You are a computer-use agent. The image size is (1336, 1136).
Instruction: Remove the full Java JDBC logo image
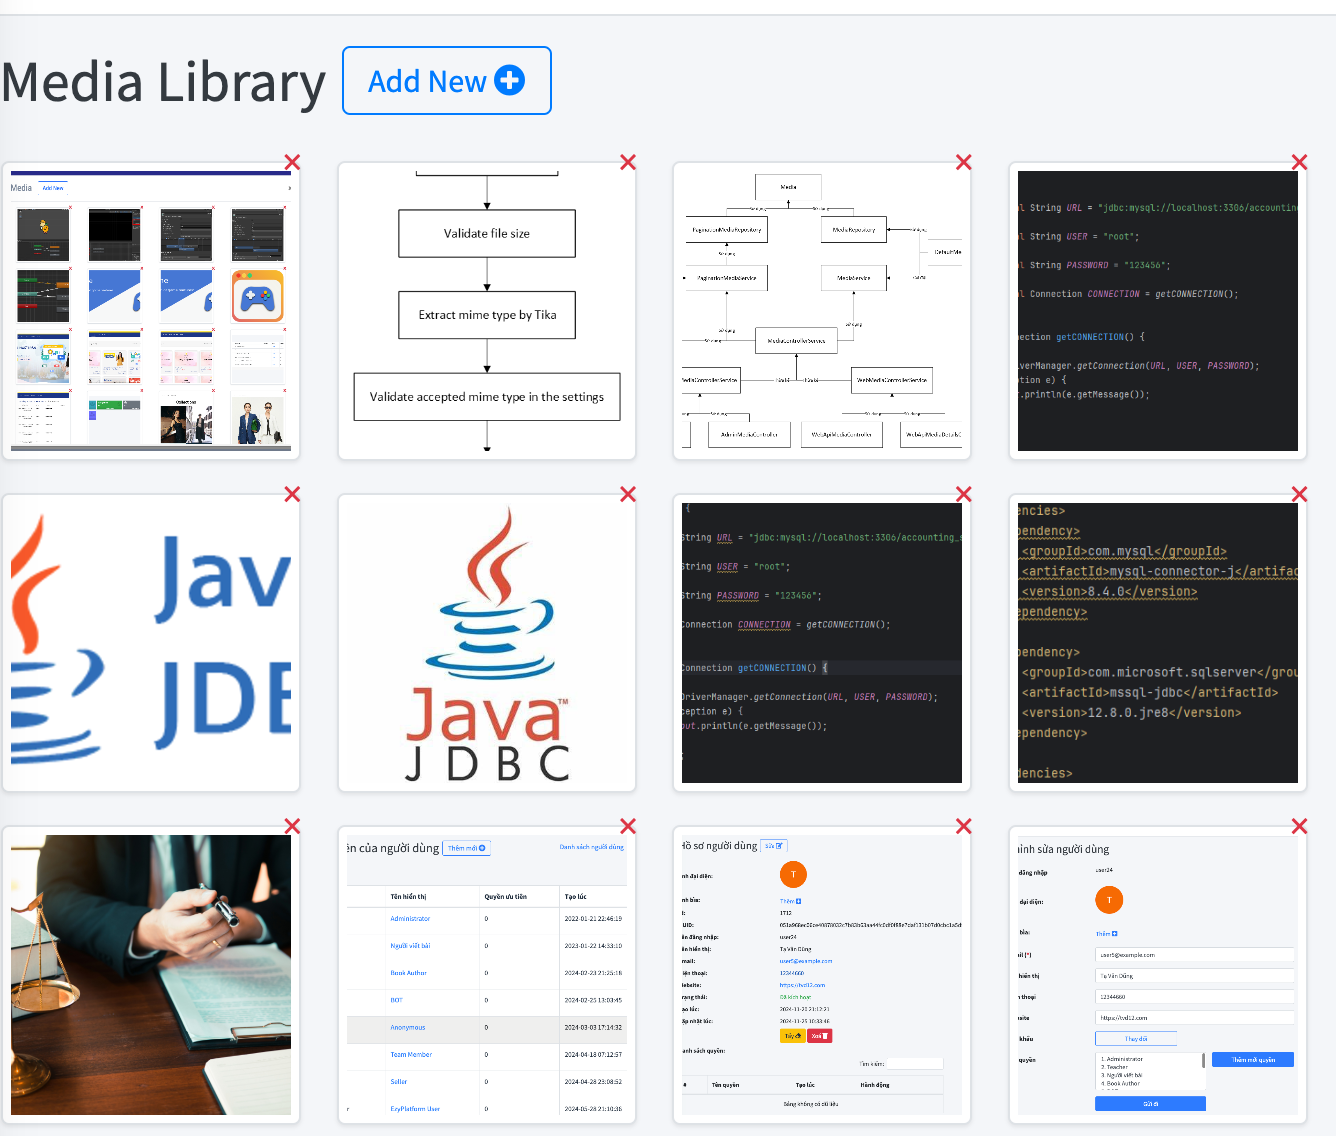pyautogui.click(x=628, y=494)
